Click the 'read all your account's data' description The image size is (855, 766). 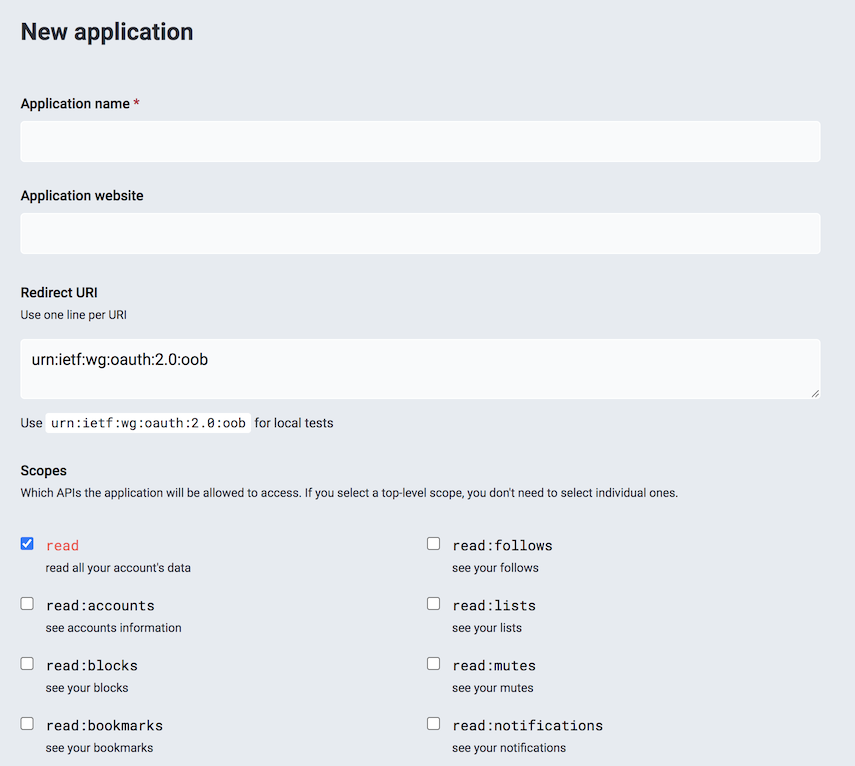tap(119, 567)
